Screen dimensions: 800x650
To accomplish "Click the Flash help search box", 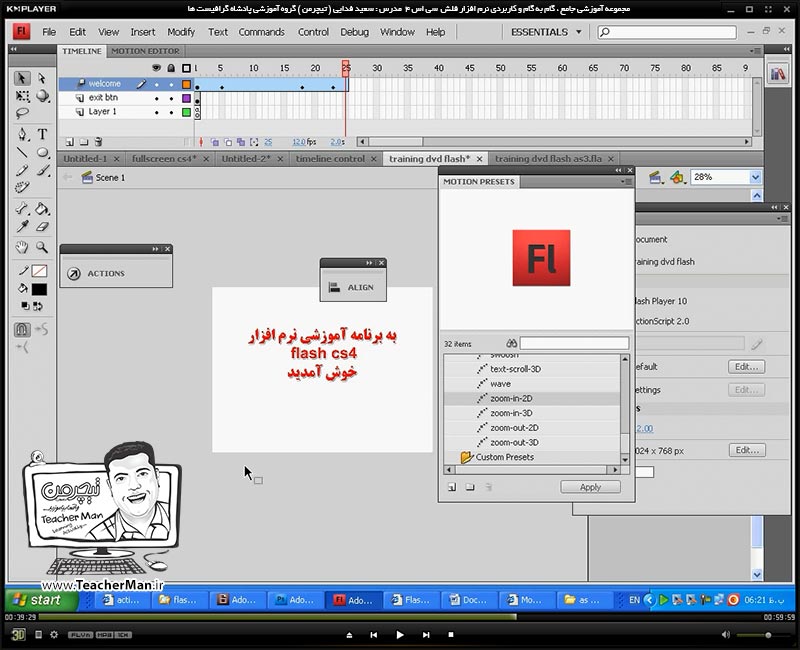I will [x=667, y=32].
